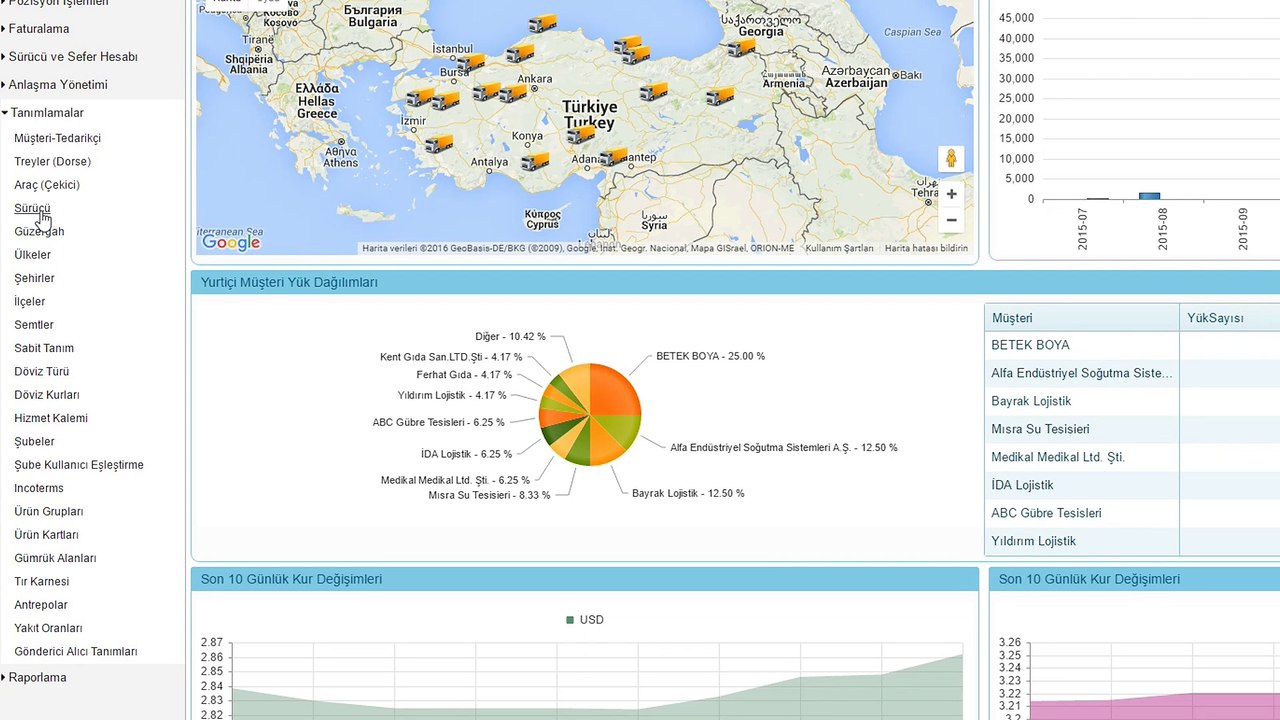Viewport: 1280px width, 720px height.
Task: Open Ürün Kartları
Action: coord(46,535)
